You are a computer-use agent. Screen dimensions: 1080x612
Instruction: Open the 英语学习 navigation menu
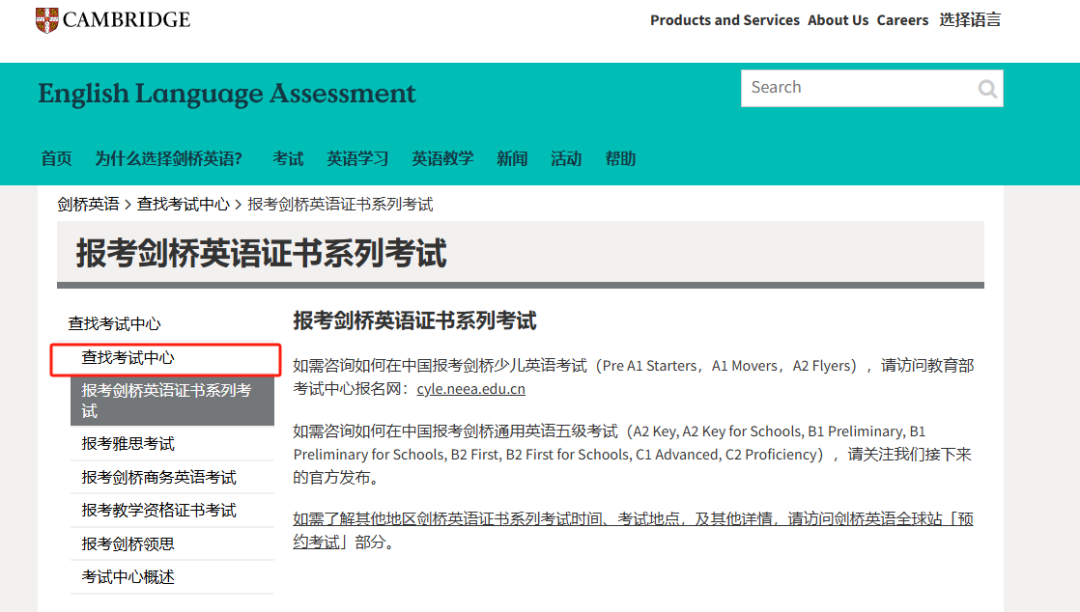(357, 159)
